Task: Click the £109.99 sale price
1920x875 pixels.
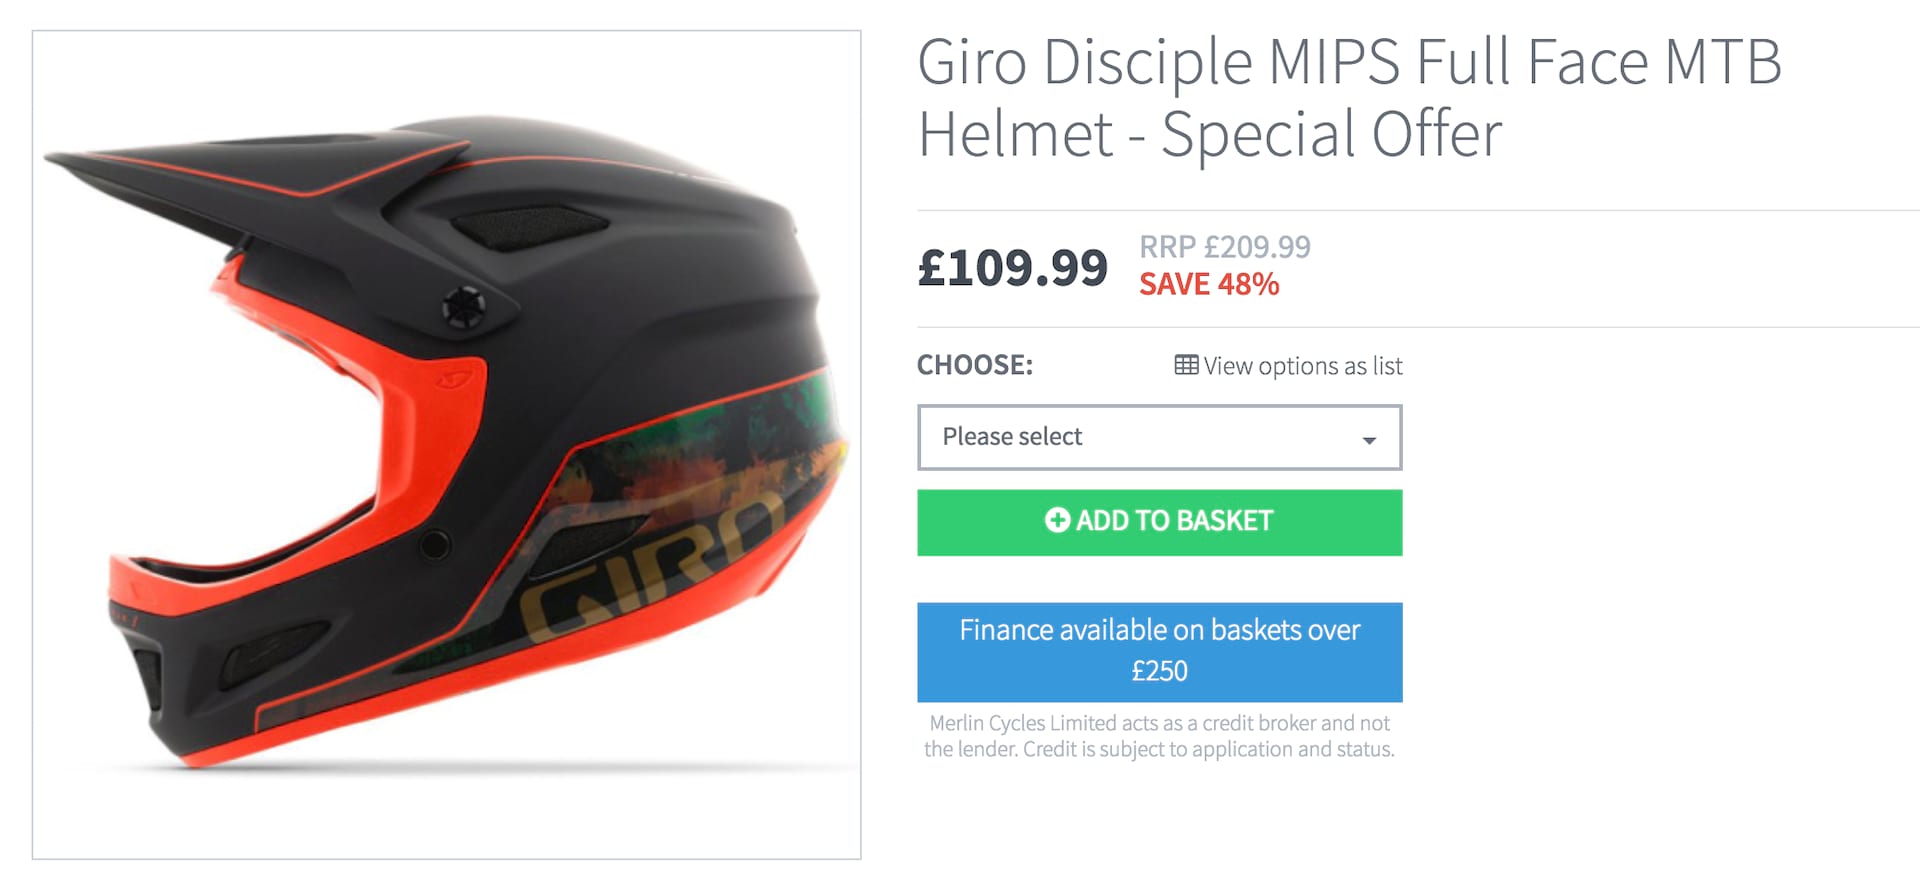Action: (1013, 268)
